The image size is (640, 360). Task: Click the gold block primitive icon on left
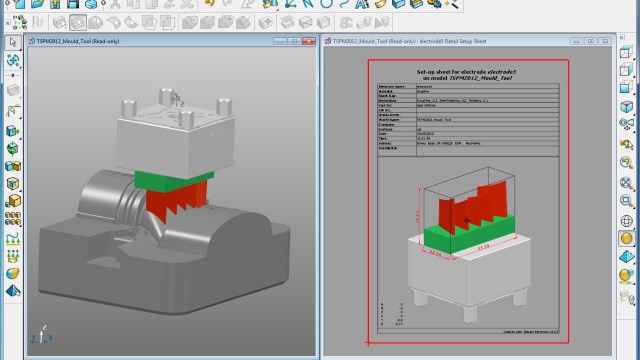(13, 201)
